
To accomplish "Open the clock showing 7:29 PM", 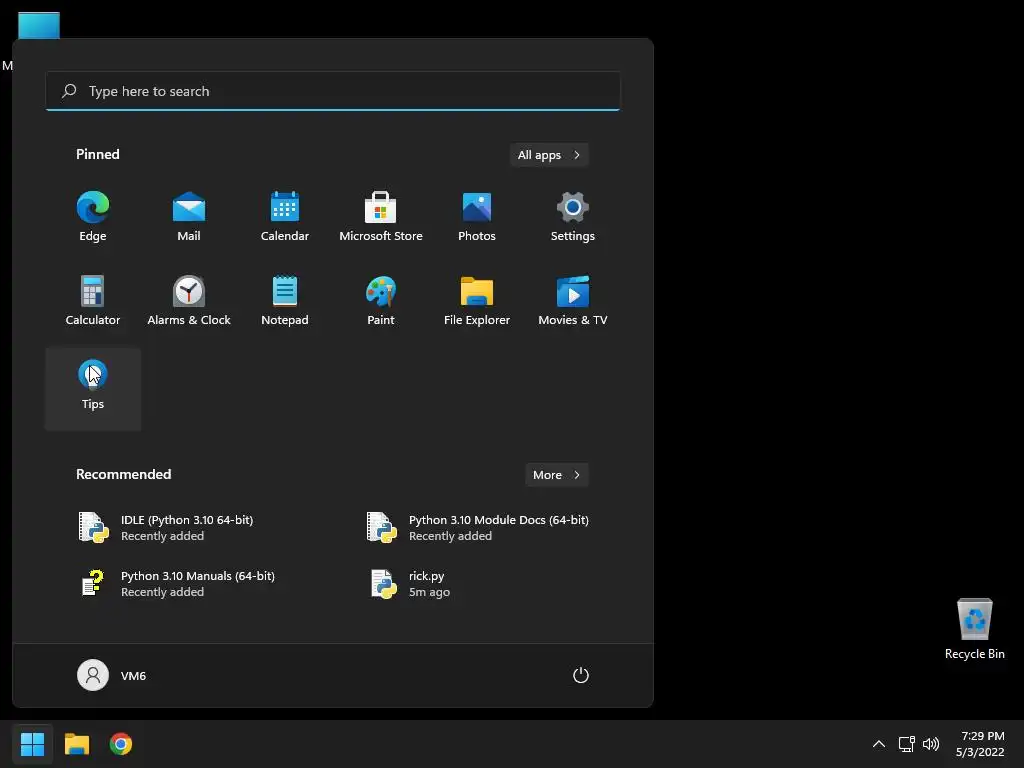I will click(980, 744).
